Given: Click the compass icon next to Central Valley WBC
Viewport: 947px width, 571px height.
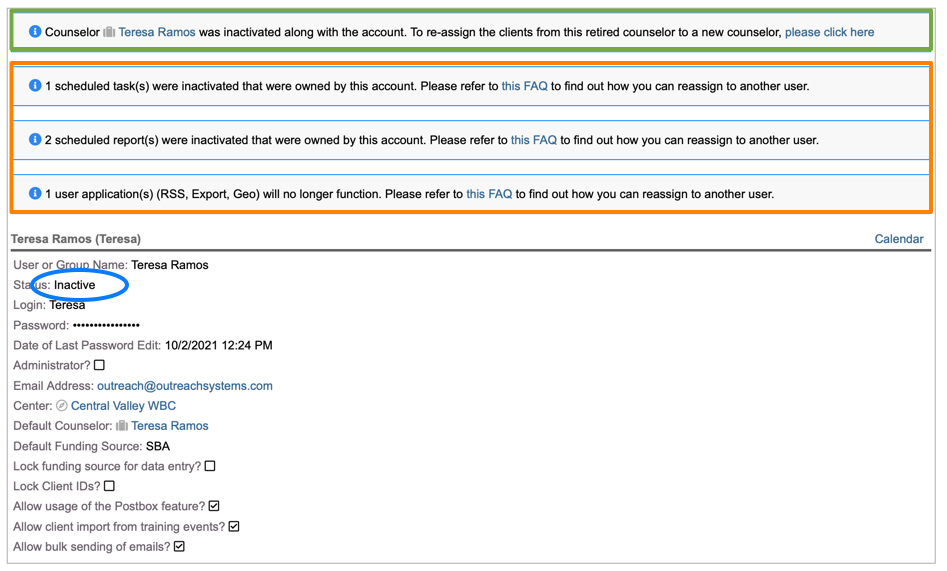Looking at the screenshot, I should pos(62,406).
